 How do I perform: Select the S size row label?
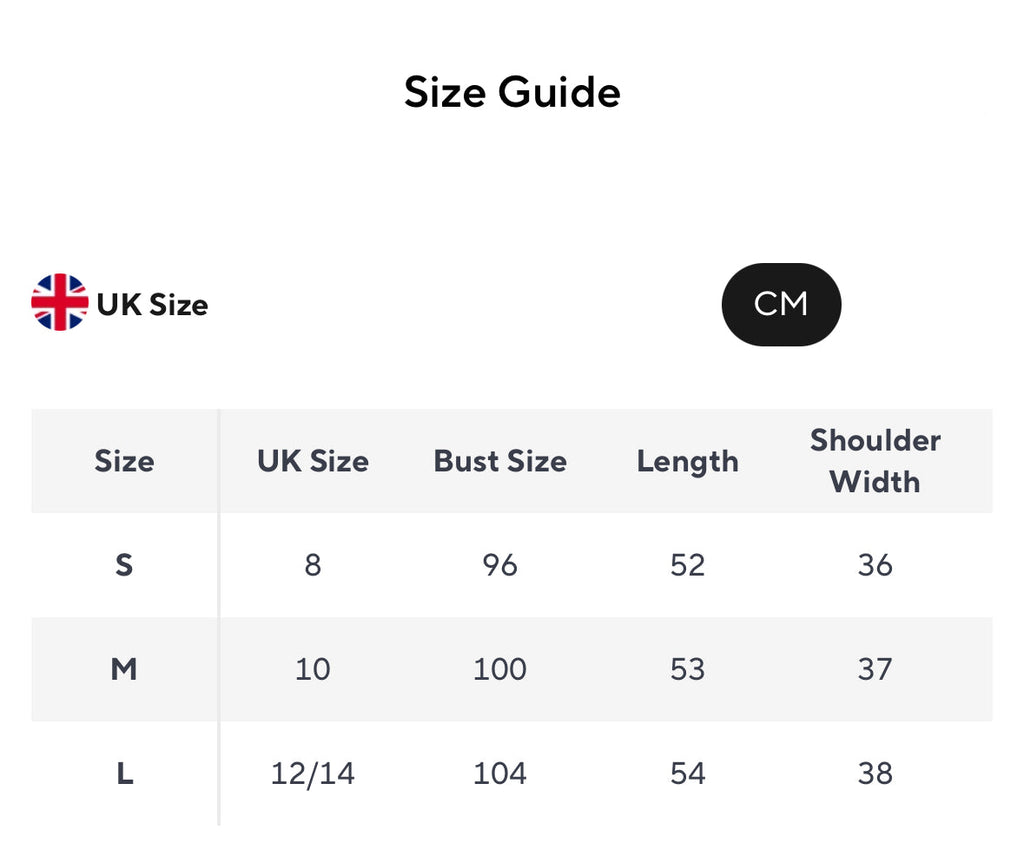pyautogui.click(x=124, y=565)
